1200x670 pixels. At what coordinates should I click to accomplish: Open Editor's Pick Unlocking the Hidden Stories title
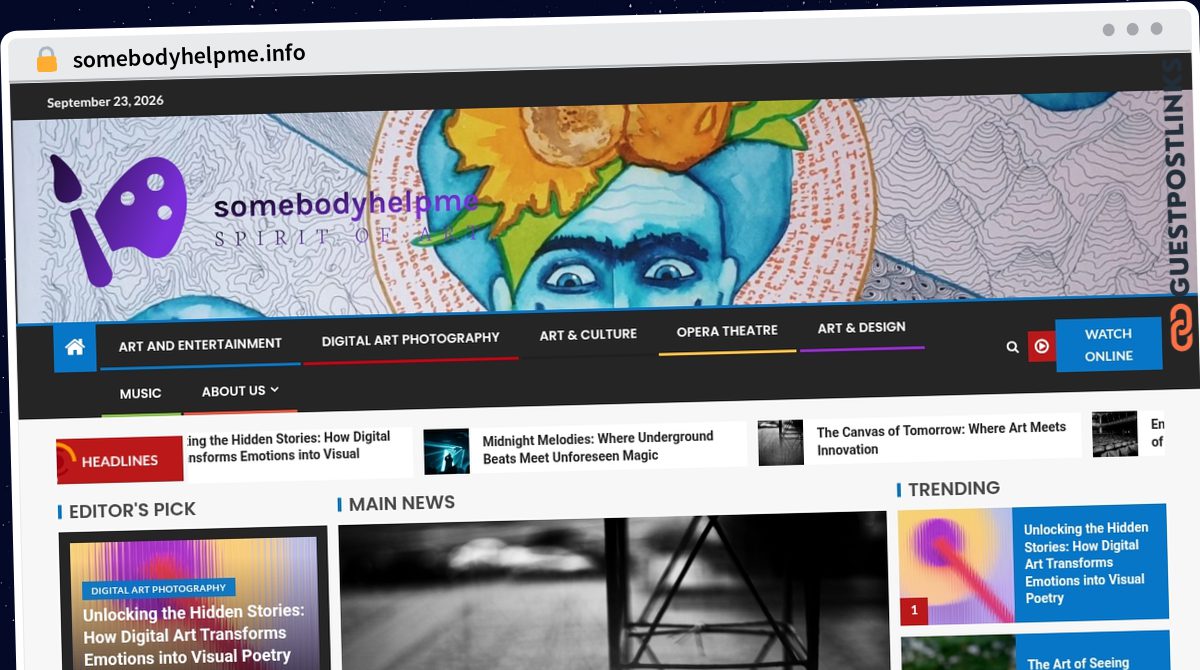click(194, 634)
